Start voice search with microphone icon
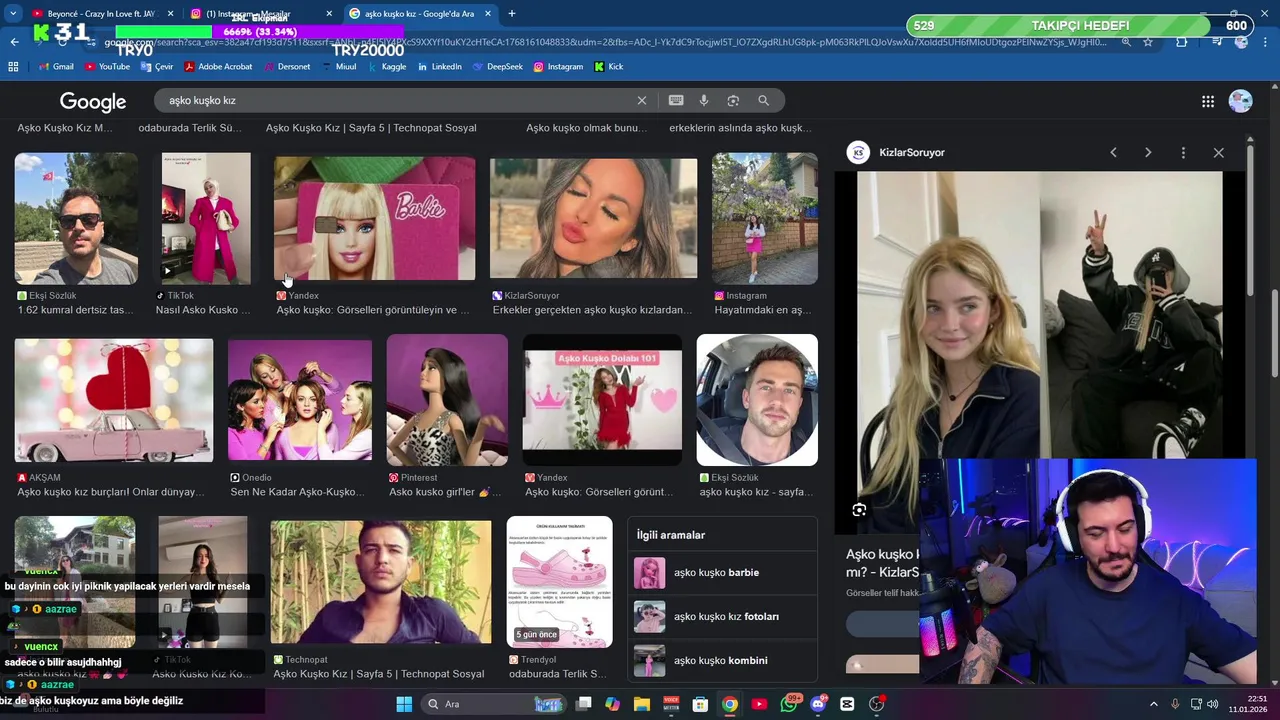 tap(704, 100)
